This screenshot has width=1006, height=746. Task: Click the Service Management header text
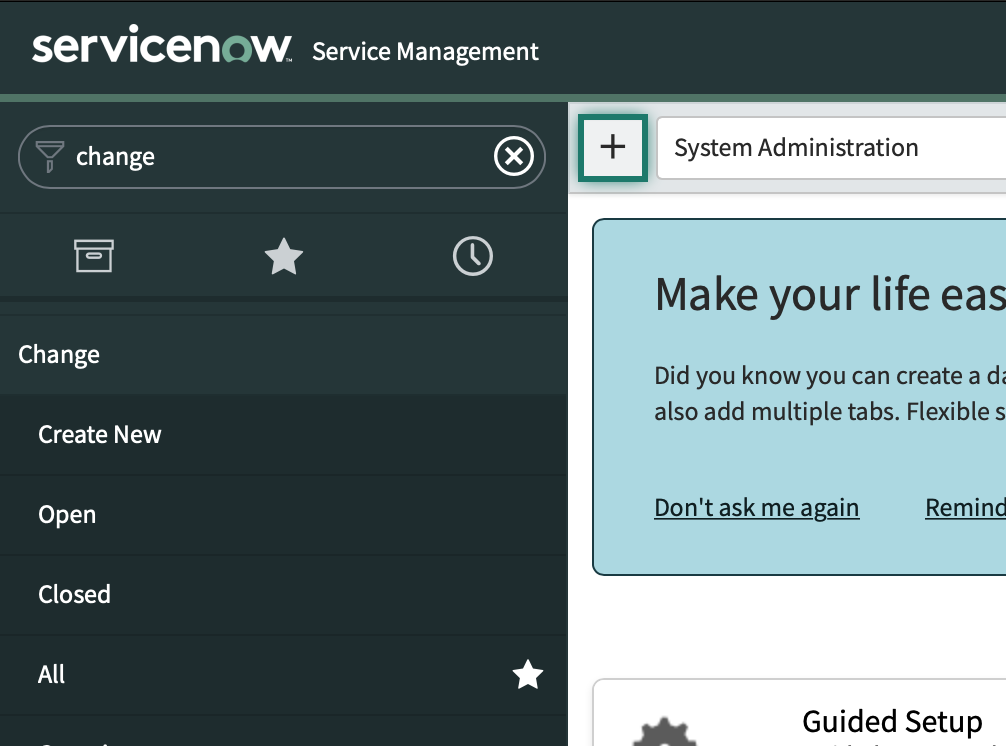425,51
